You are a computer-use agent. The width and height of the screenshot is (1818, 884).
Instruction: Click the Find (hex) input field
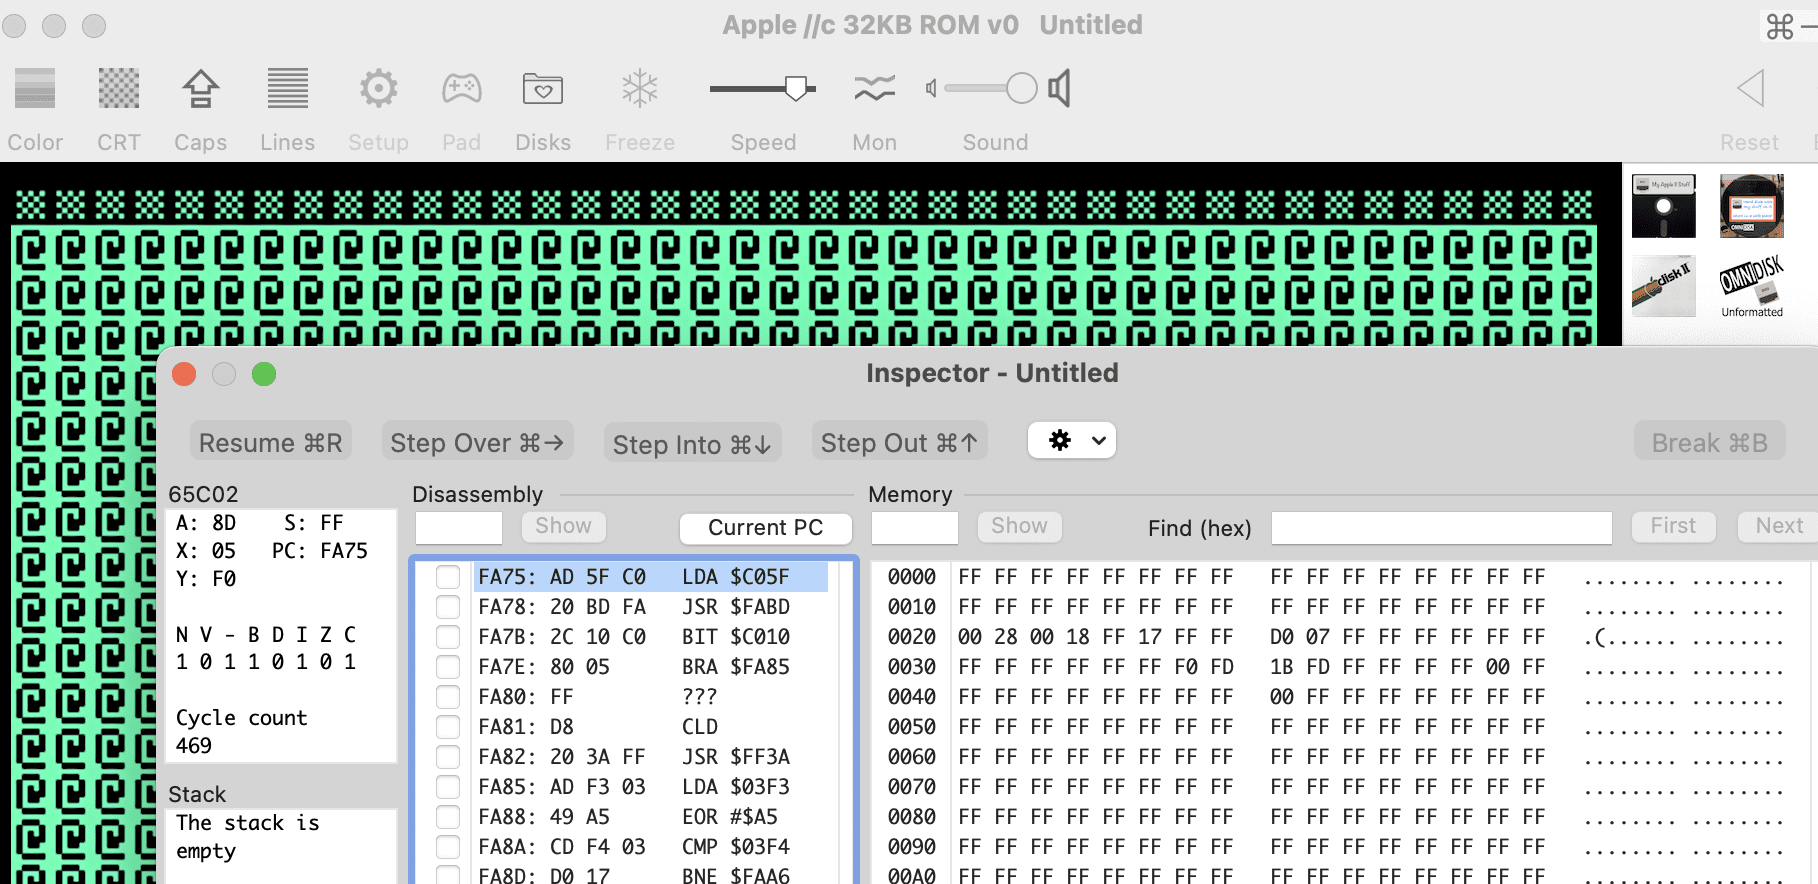(1442, 527)
